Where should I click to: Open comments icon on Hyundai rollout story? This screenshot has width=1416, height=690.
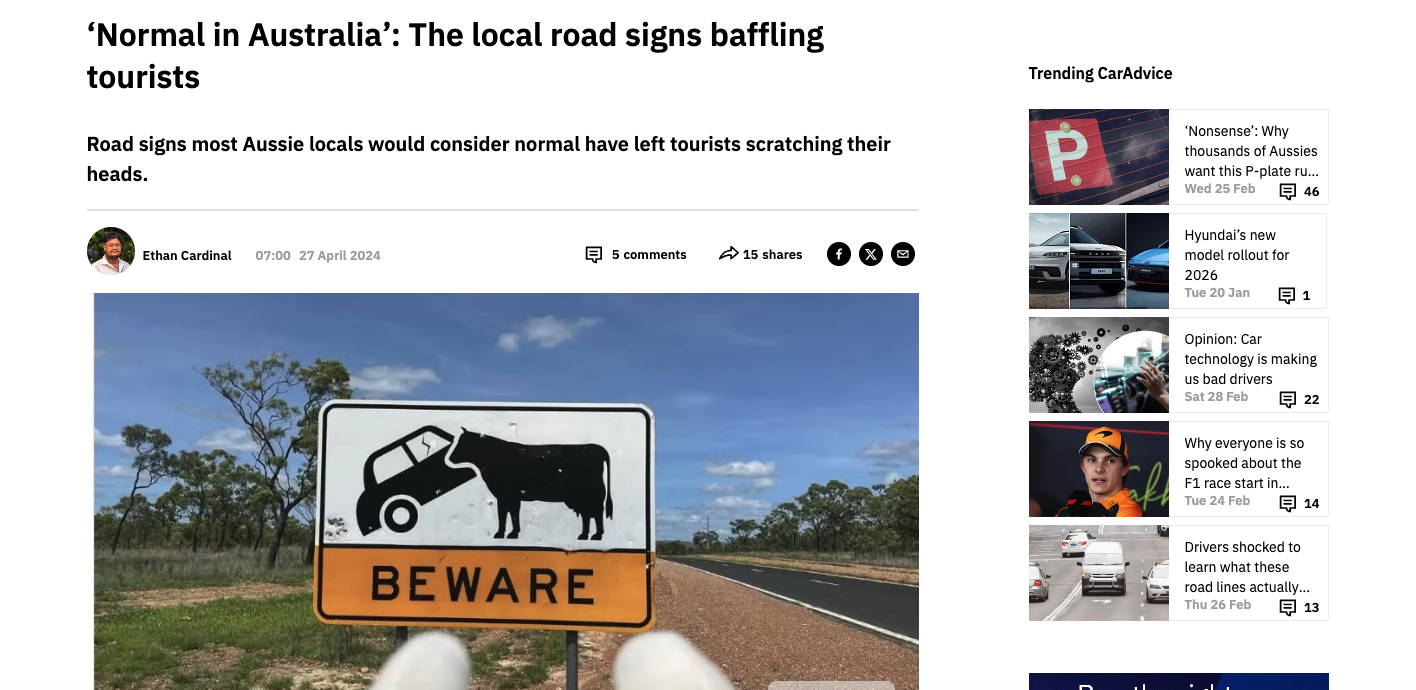tap(1287, 295)
